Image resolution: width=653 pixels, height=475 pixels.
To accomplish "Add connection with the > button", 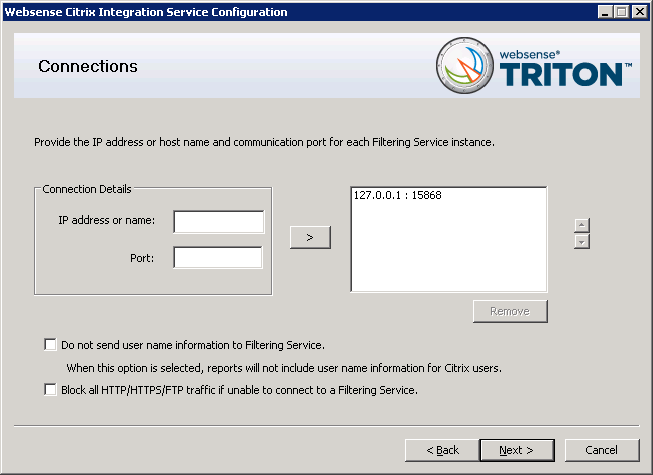I will click(x=310, y=237).
